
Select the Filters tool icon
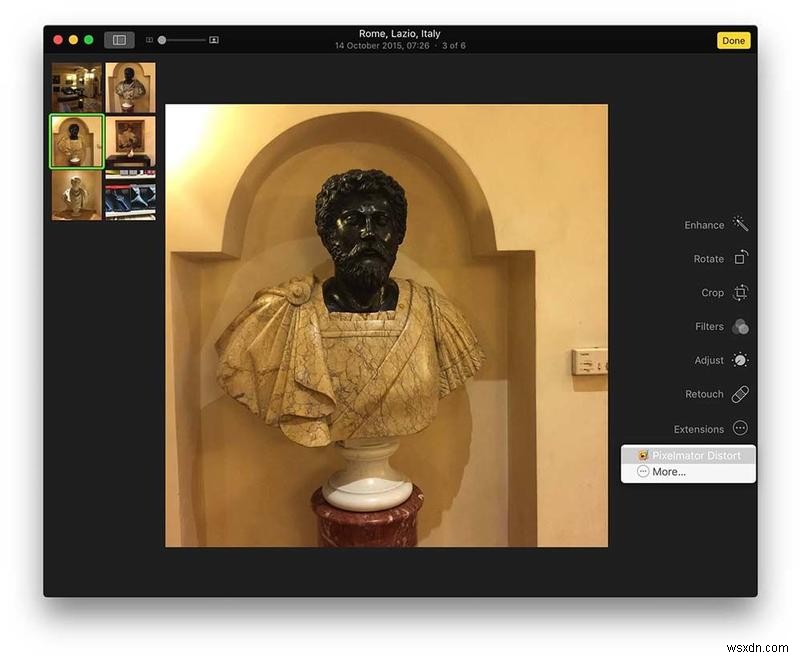(x=739, y=326)
